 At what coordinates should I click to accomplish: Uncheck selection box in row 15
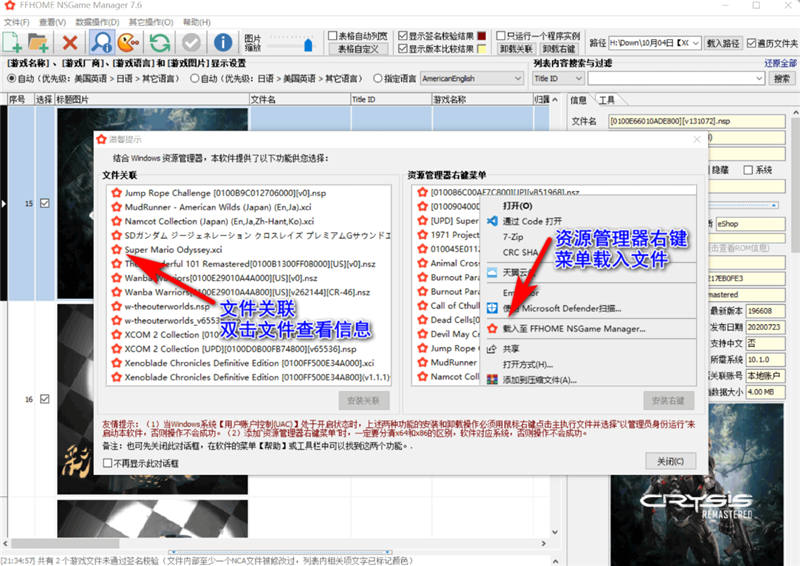(x=45, y=203)
